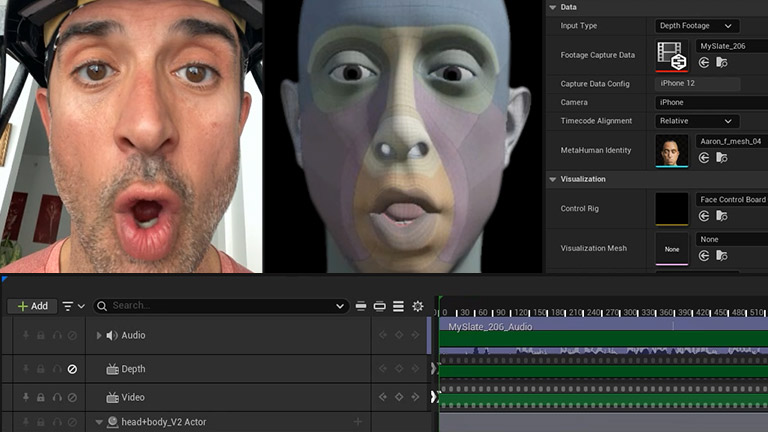Screen dimensions: 768x432
Task: Open the sequencer settings gear
Action: point(418,306)
